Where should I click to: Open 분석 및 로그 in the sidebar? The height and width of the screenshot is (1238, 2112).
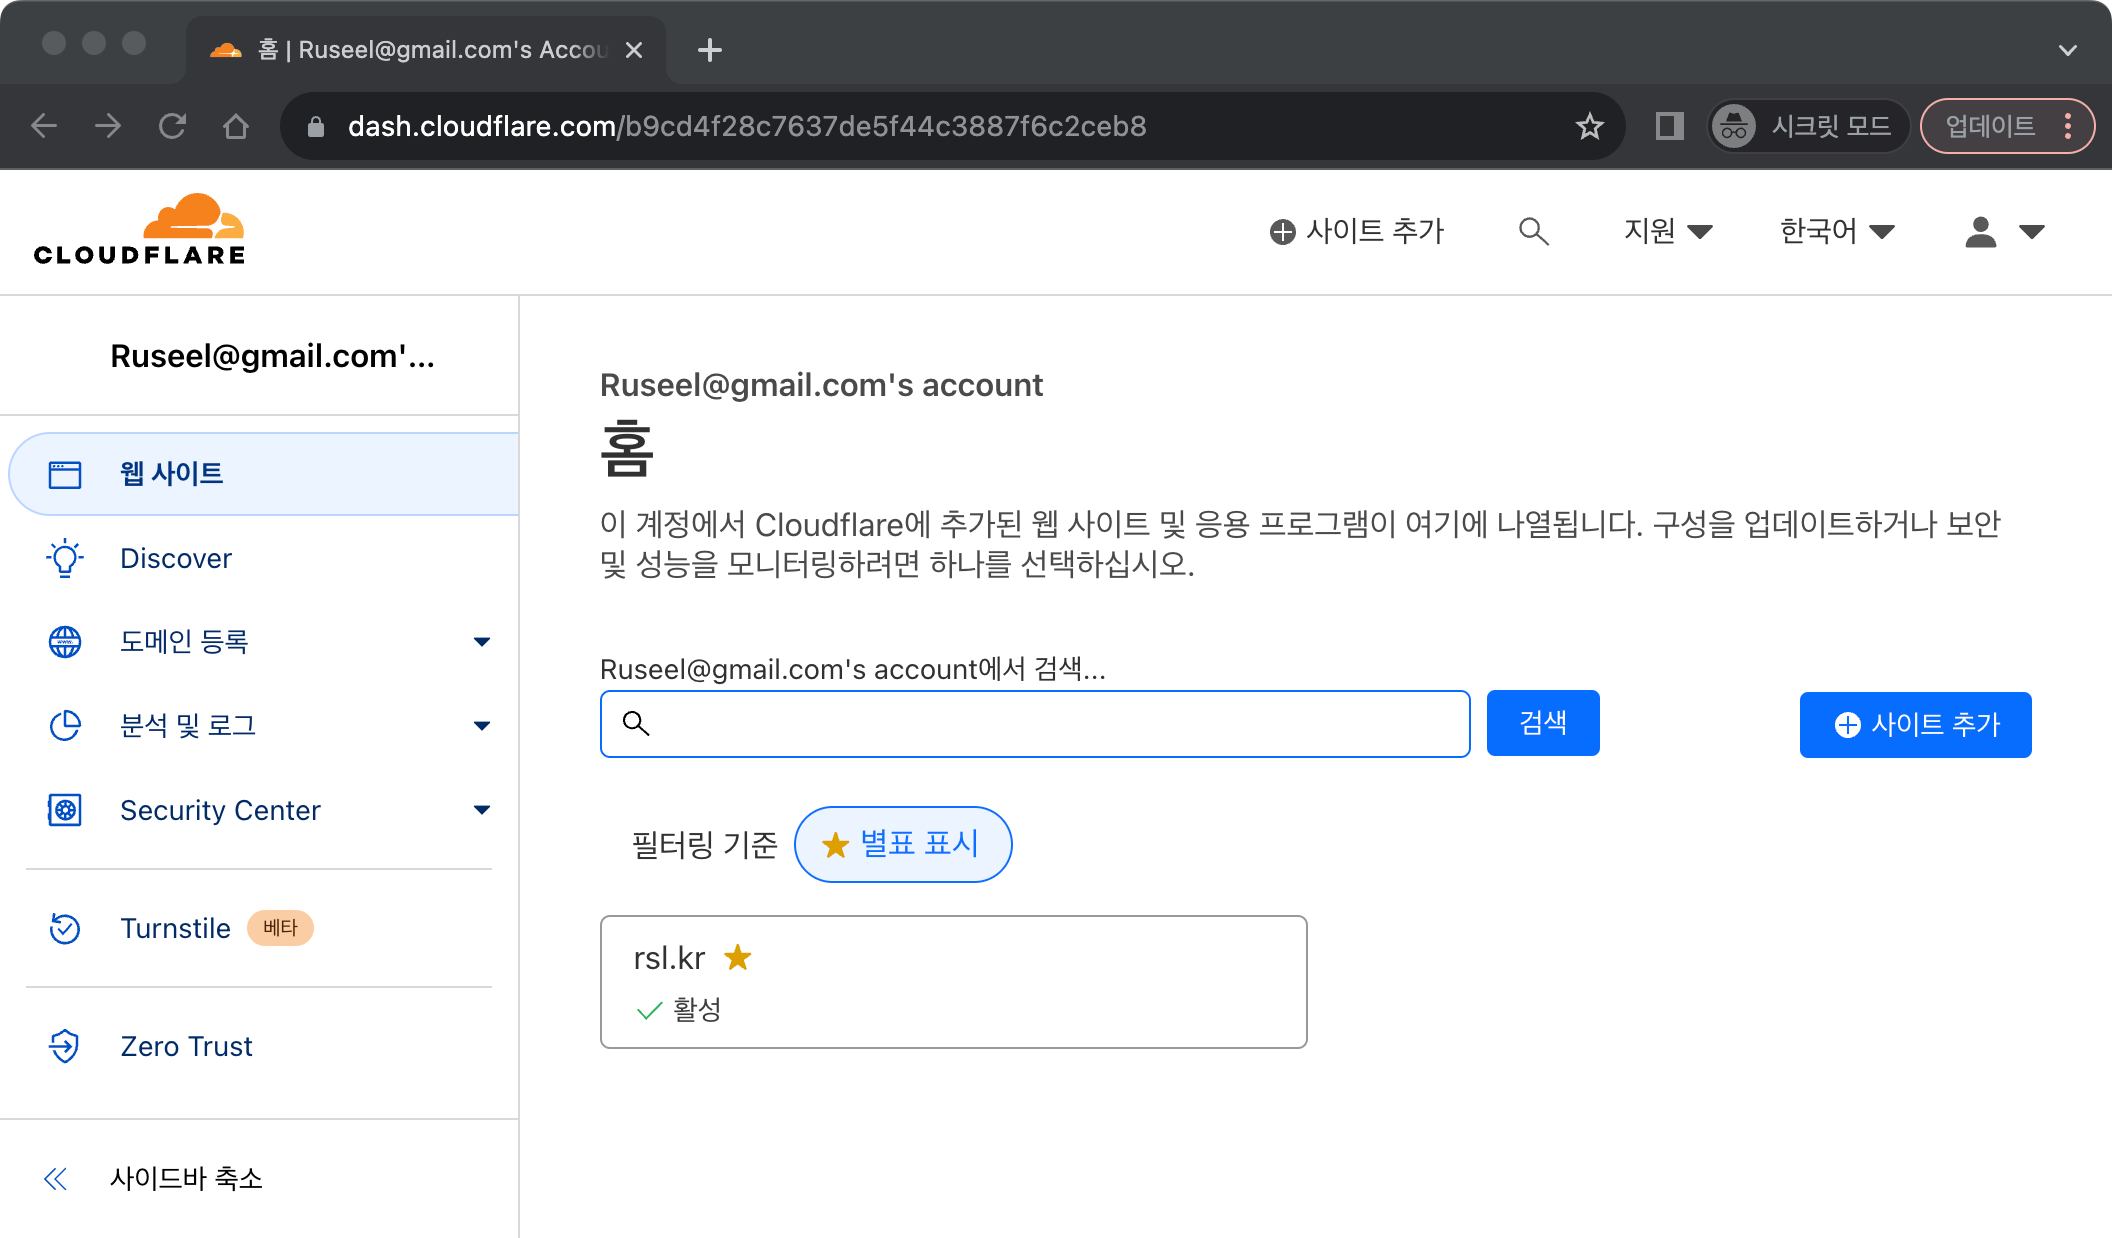tap(260, 726)
